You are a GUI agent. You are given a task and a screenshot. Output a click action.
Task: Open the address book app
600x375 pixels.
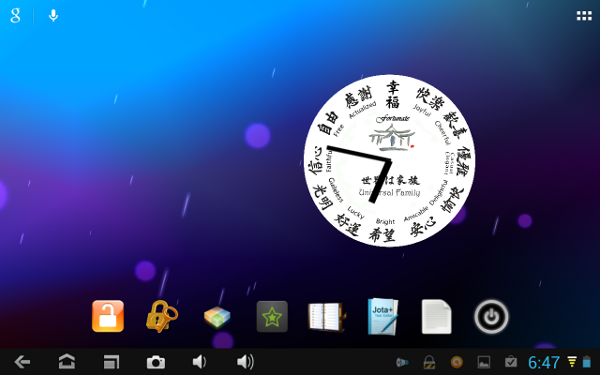point(326,317)
